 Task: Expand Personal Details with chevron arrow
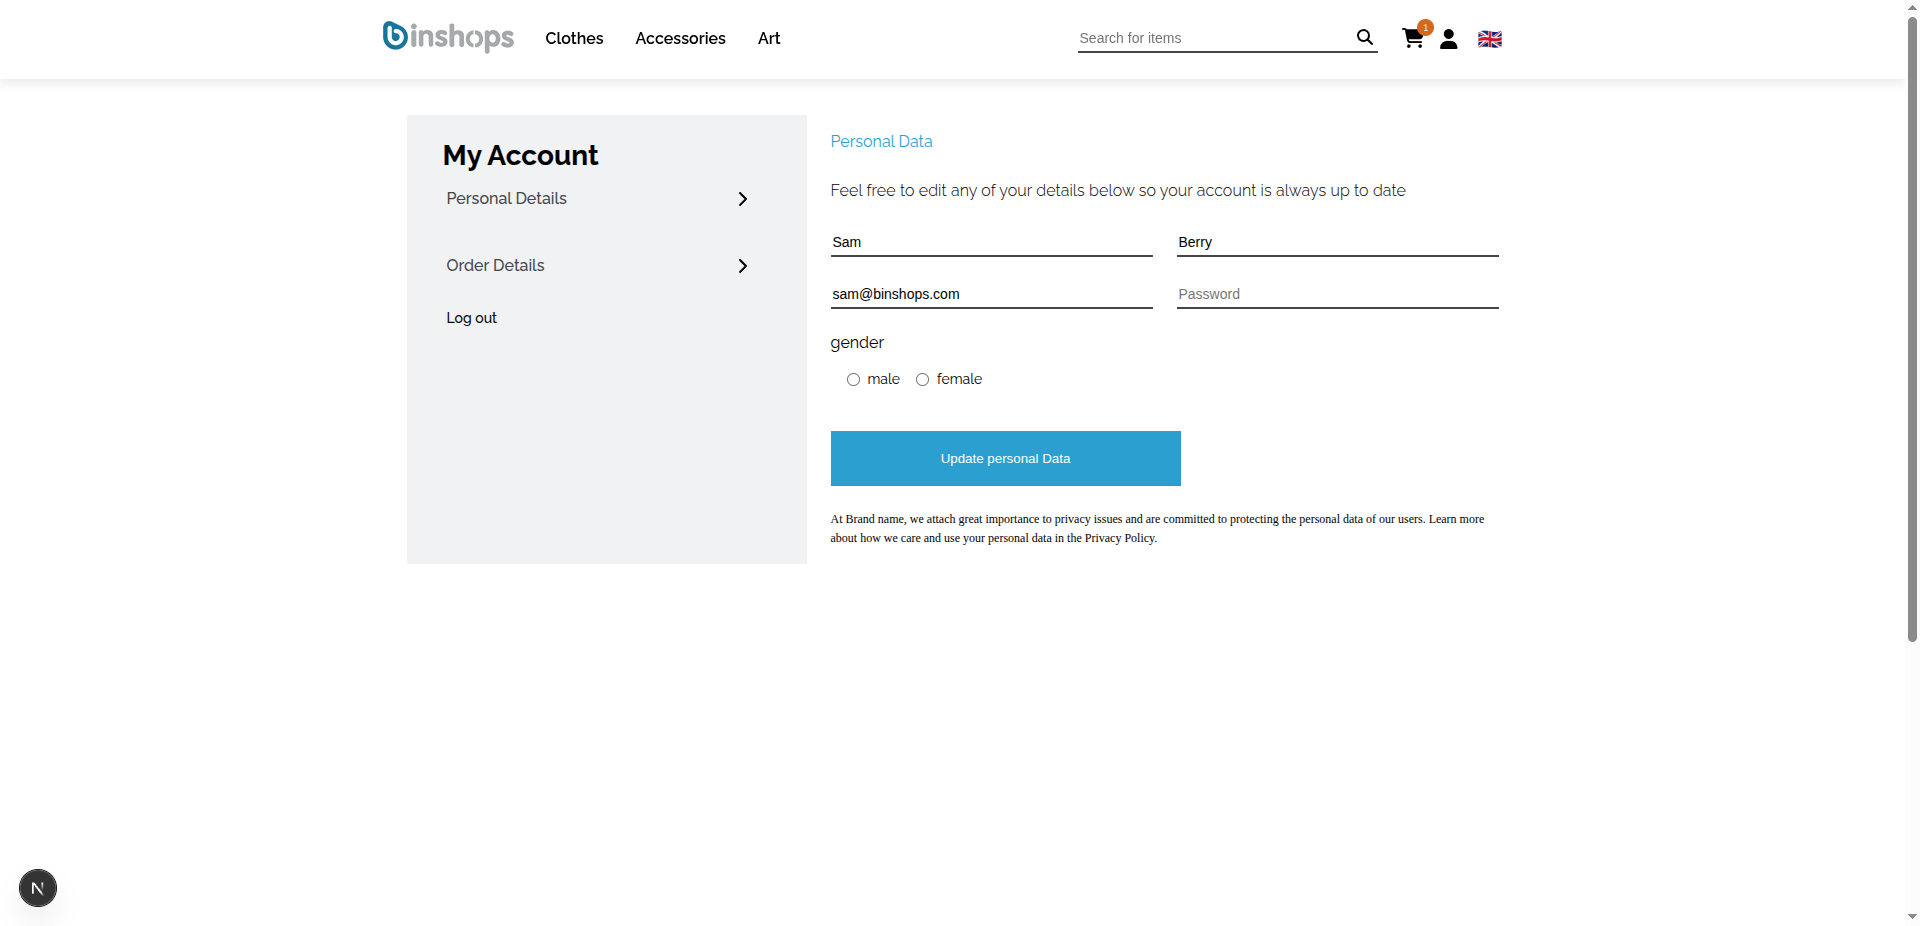(742, 199)
